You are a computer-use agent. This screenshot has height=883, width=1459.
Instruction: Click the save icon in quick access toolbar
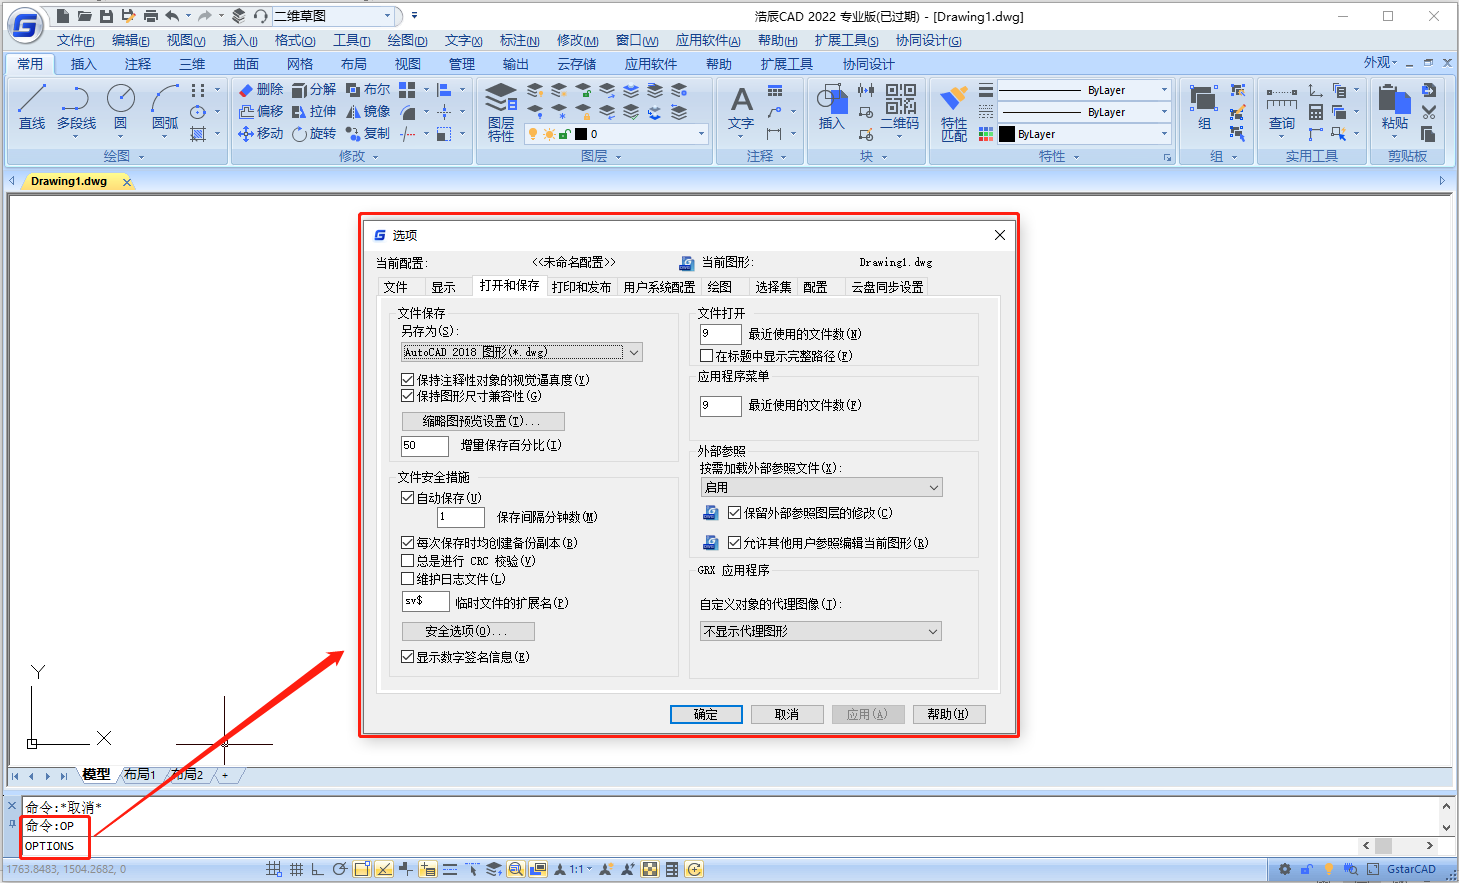[106, 16]
